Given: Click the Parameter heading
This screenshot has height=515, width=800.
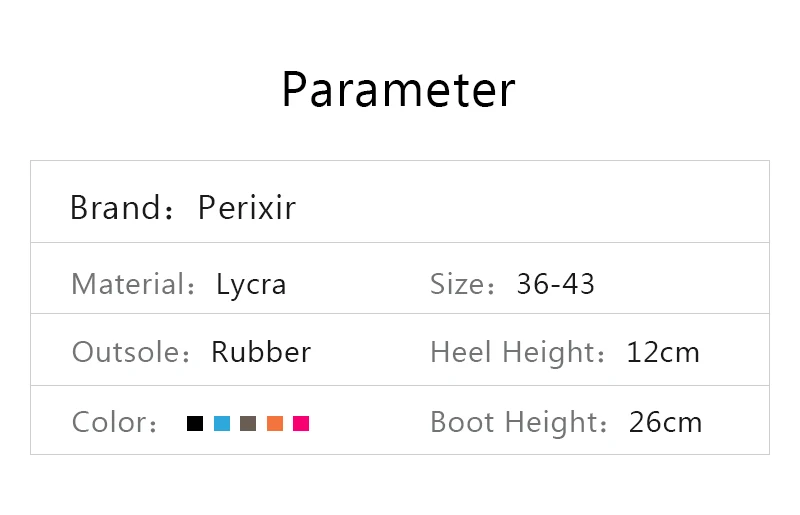Looking at the screenshot, I should coord(398,90).
